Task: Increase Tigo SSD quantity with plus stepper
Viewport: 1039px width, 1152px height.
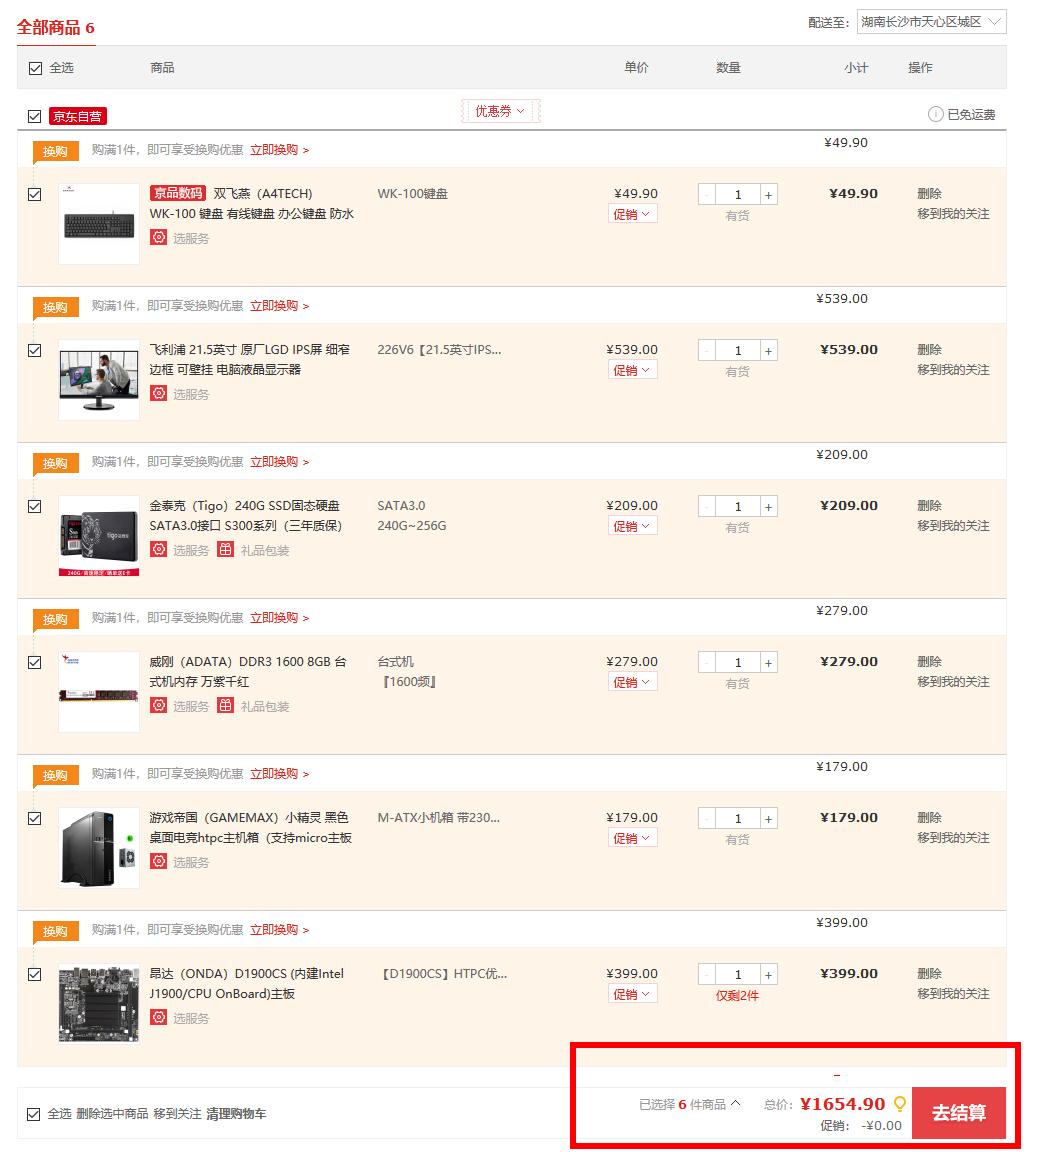Action: [768, 506]
